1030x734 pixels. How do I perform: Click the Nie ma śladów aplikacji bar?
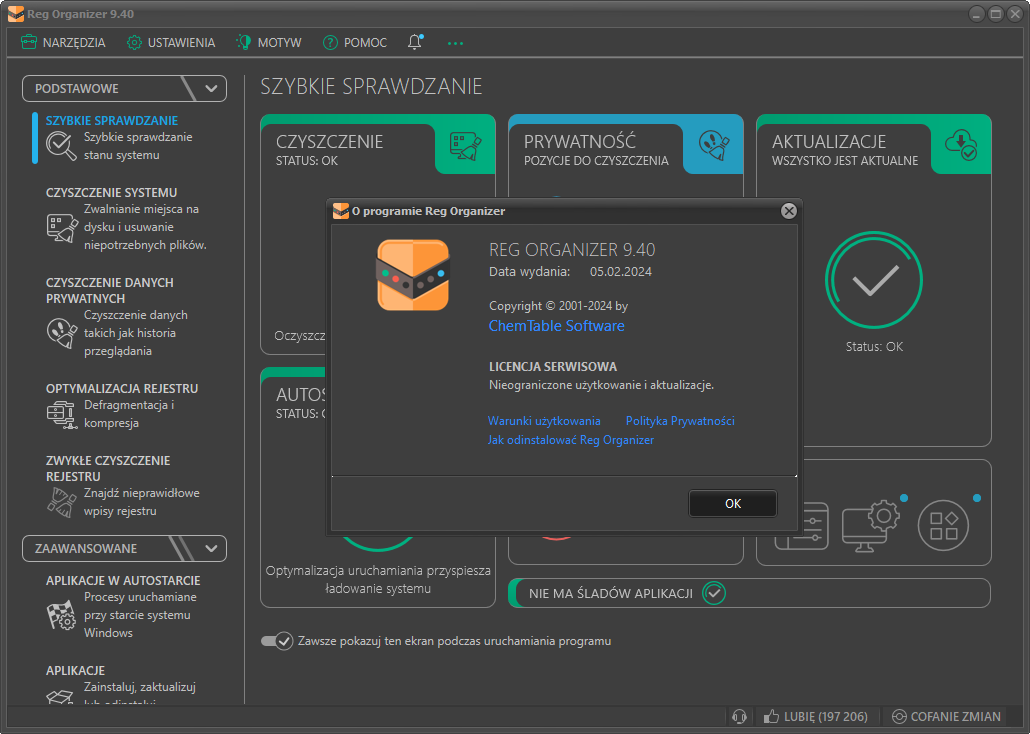(x=750, y=593)
